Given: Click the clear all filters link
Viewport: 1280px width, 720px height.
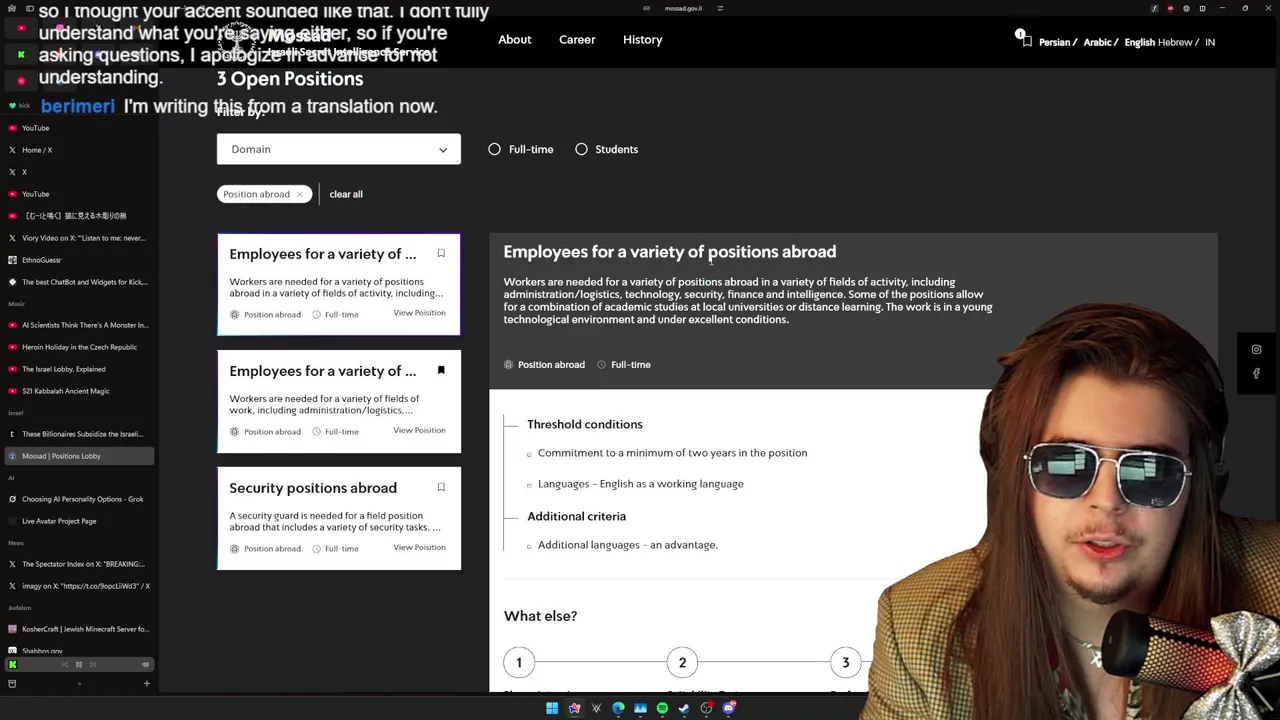Looking at the screenshot, I should coord(346,194).
